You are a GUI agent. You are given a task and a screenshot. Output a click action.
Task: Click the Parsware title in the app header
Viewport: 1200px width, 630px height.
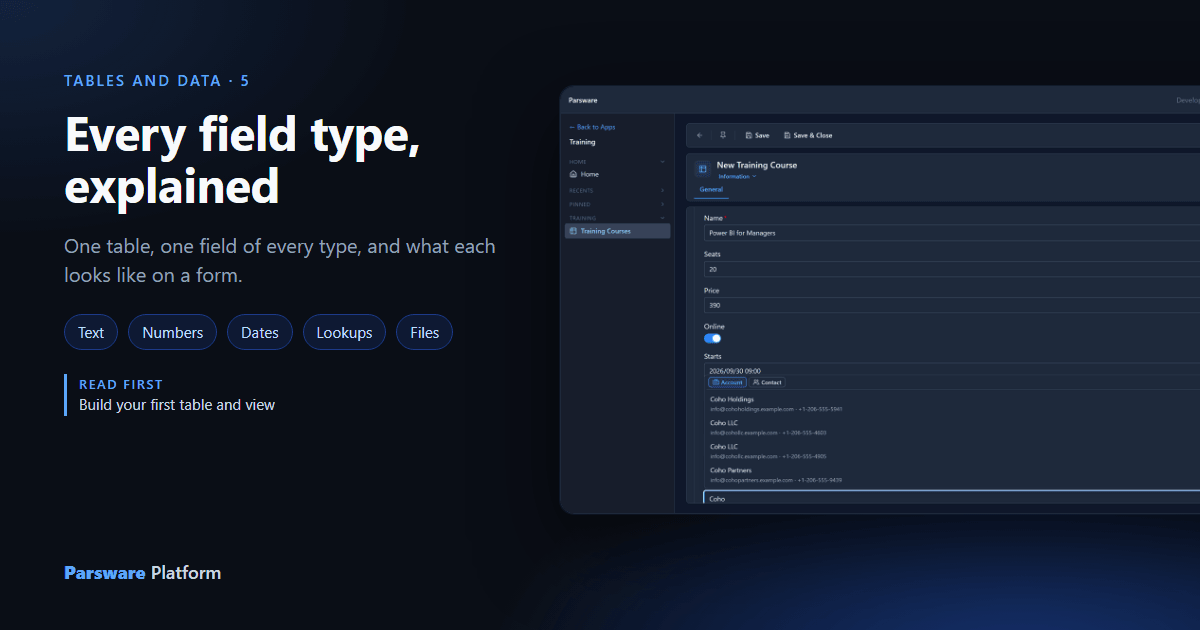click(x=582, y=100)
